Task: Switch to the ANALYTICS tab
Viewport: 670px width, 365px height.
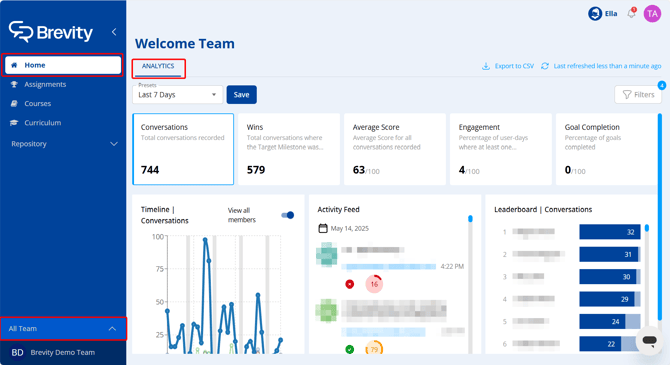Action: [x=158, y=67]
